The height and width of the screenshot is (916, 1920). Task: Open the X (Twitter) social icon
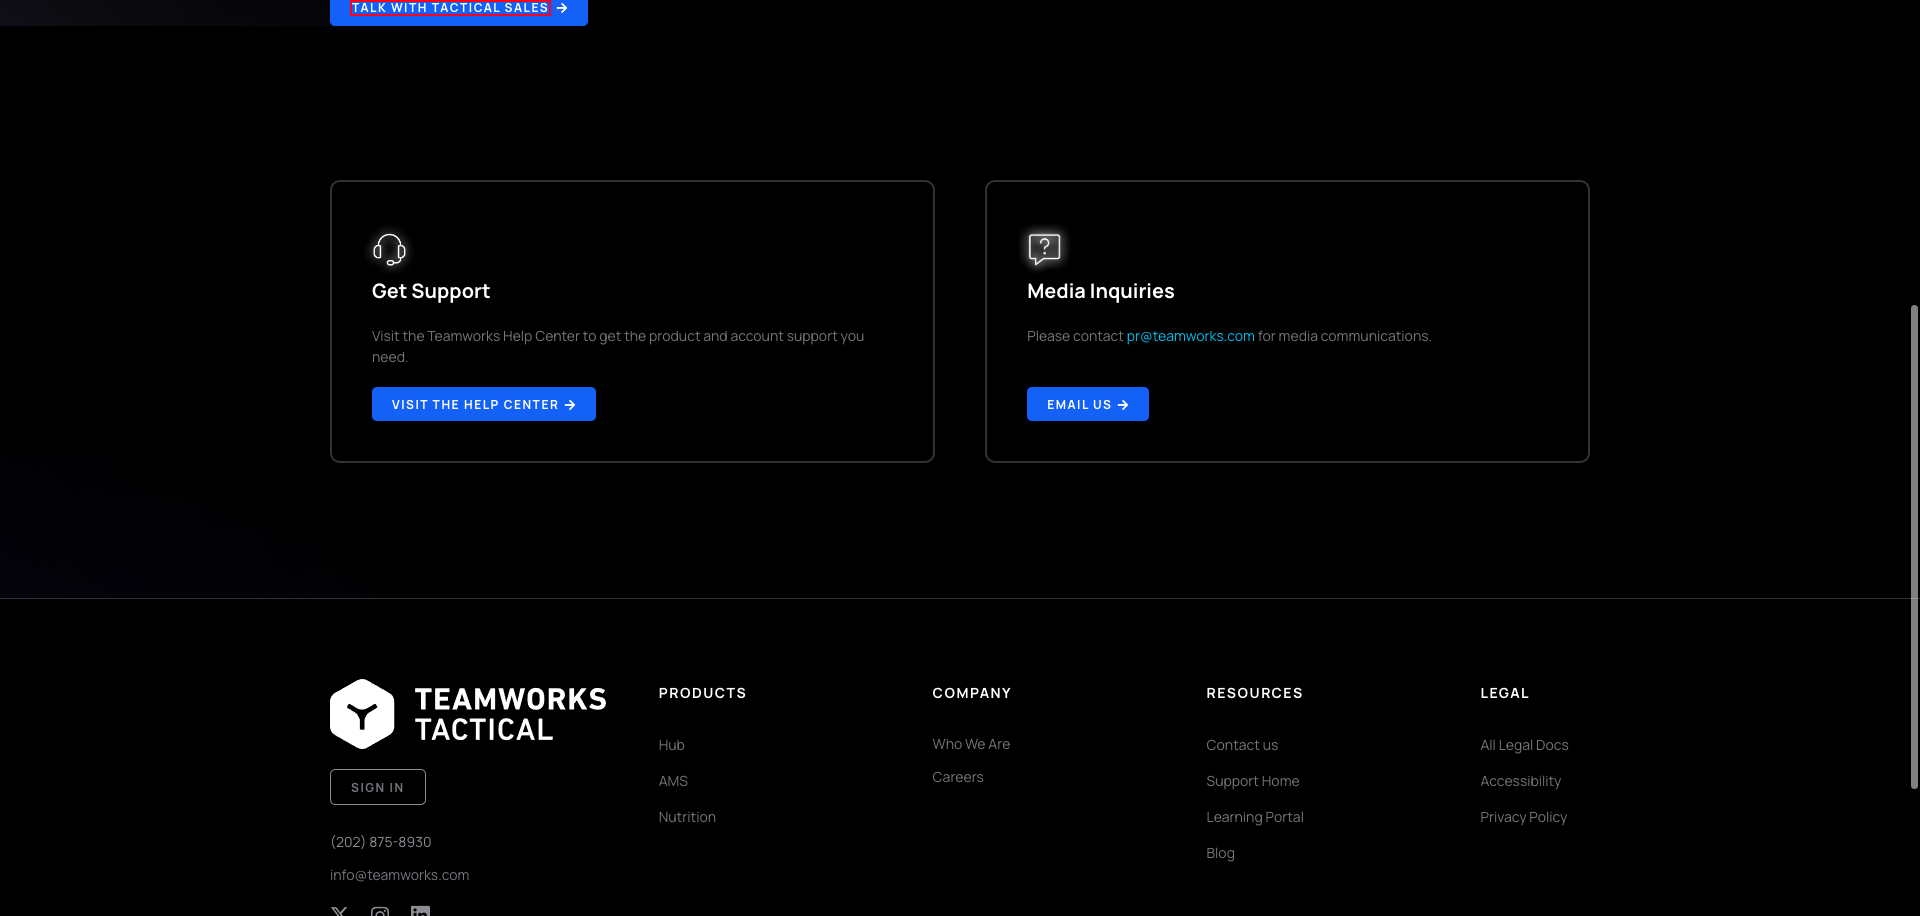tap(340, 911)
